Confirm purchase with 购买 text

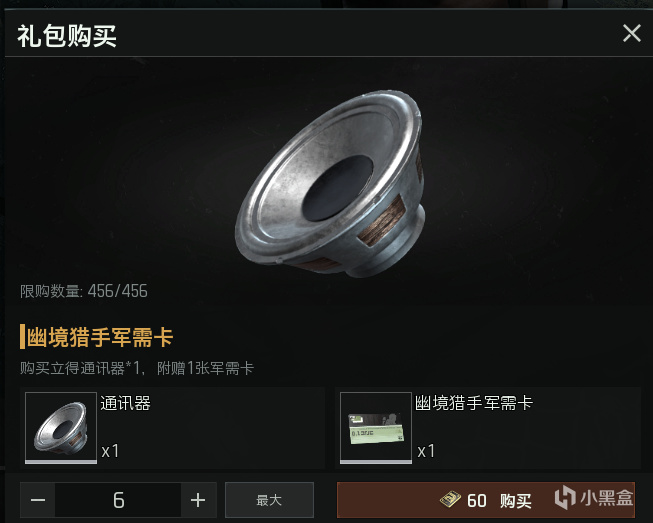515,501
